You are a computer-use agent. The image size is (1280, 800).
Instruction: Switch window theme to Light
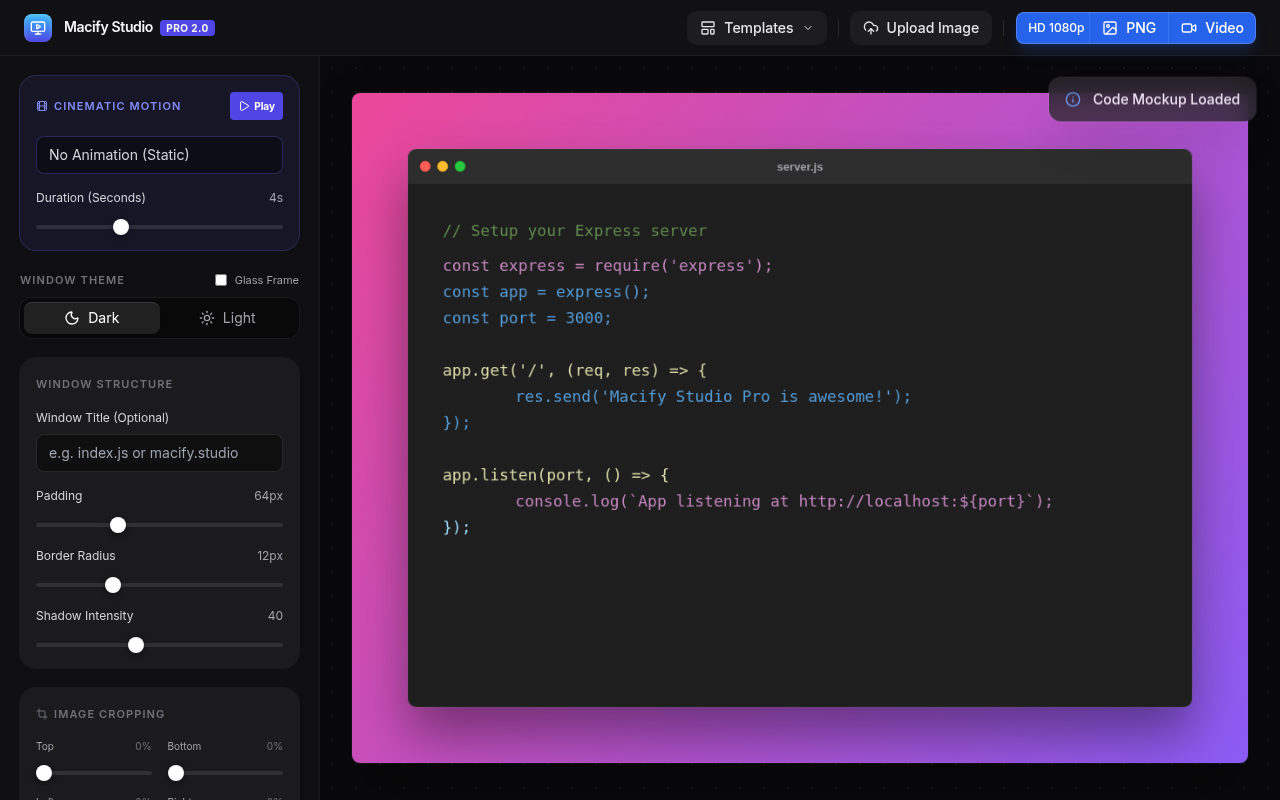(x=228, y=318)
